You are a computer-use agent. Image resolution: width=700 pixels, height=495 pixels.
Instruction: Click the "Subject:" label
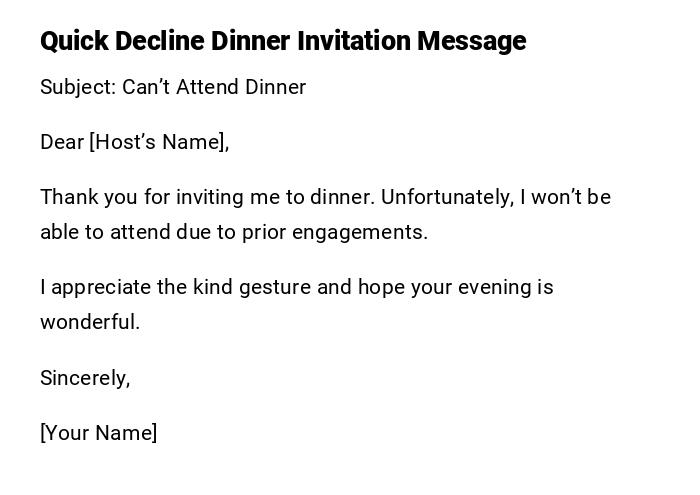78,87
